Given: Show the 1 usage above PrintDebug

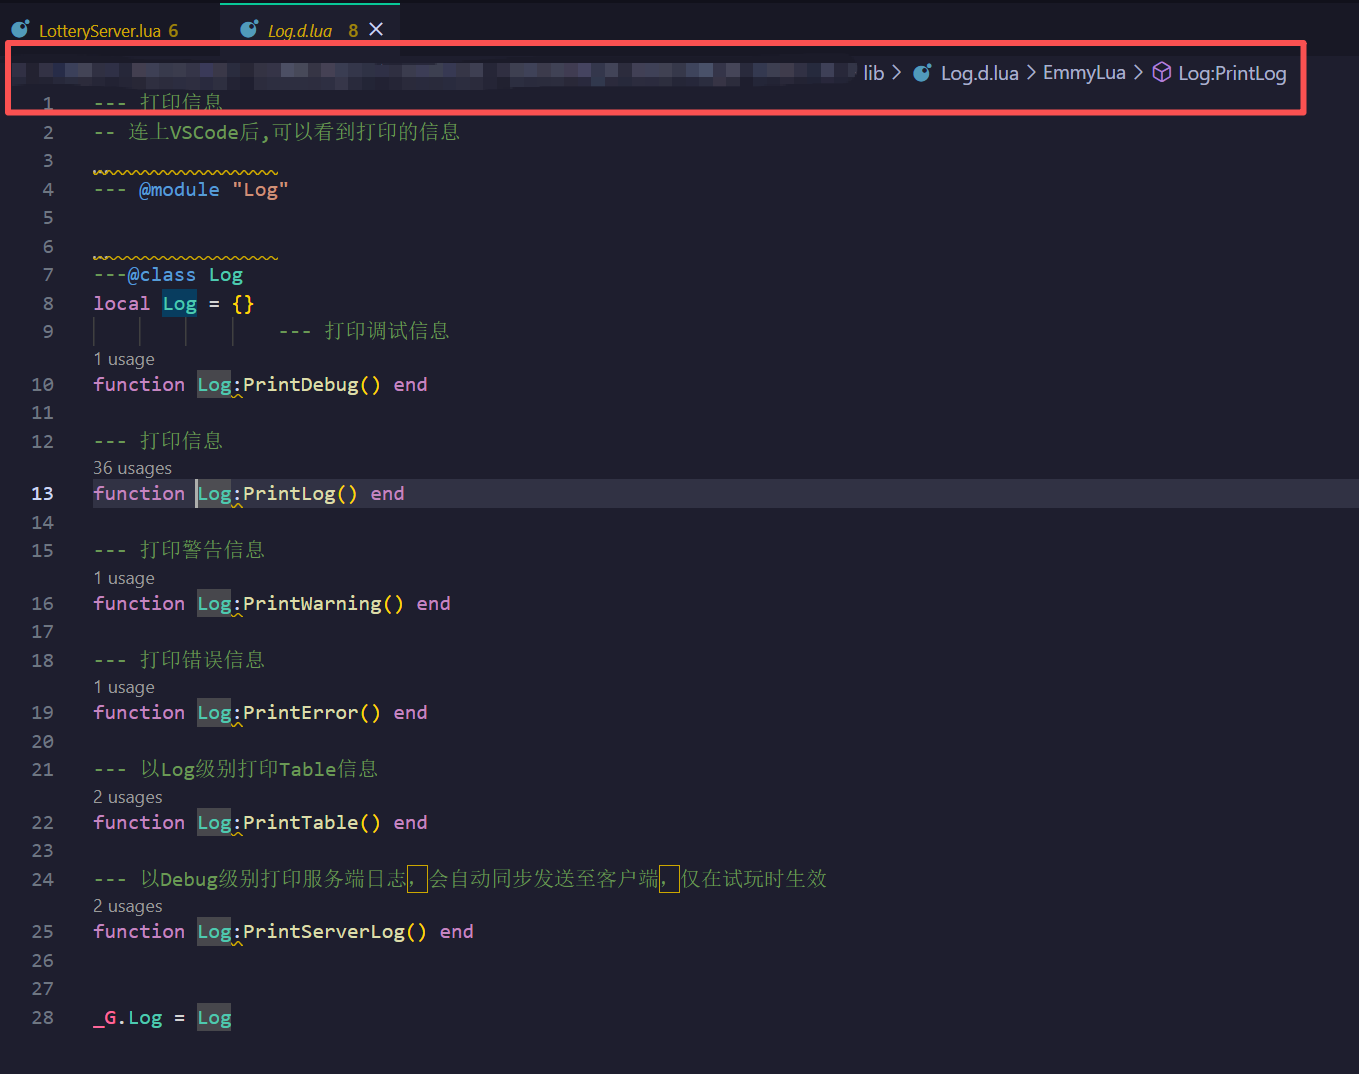Looking at the screenshot, I should [x=124, y=359].
